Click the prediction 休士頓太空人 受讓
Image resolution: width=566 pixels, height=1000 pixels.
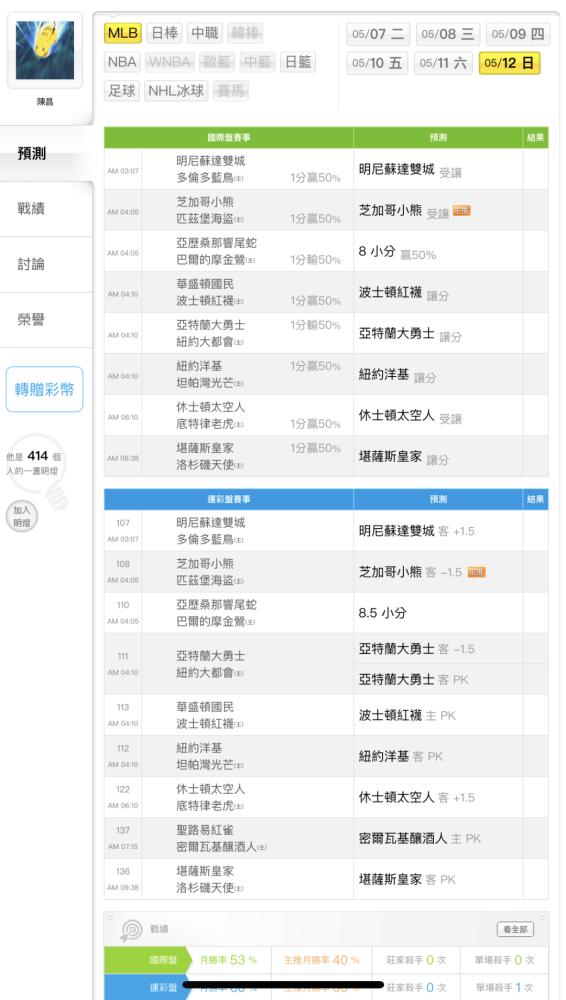pos(410,416)
